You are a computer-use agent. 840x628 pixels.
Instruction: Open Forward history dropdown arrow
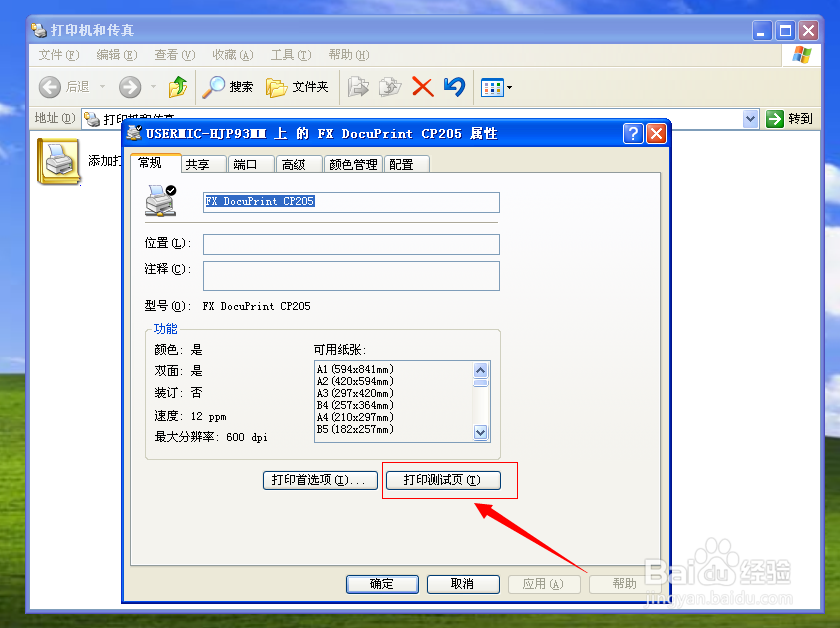coord(153,87)
